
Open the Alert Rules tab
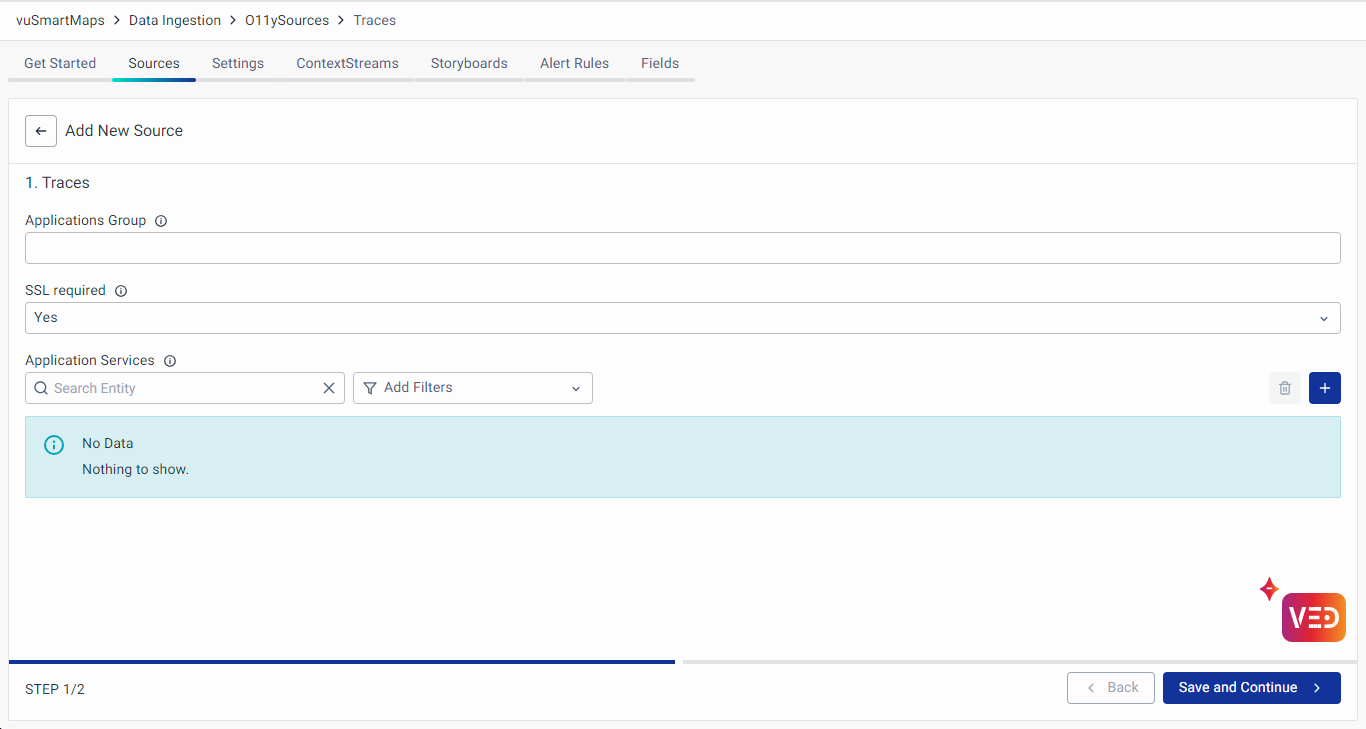[574, 63]
